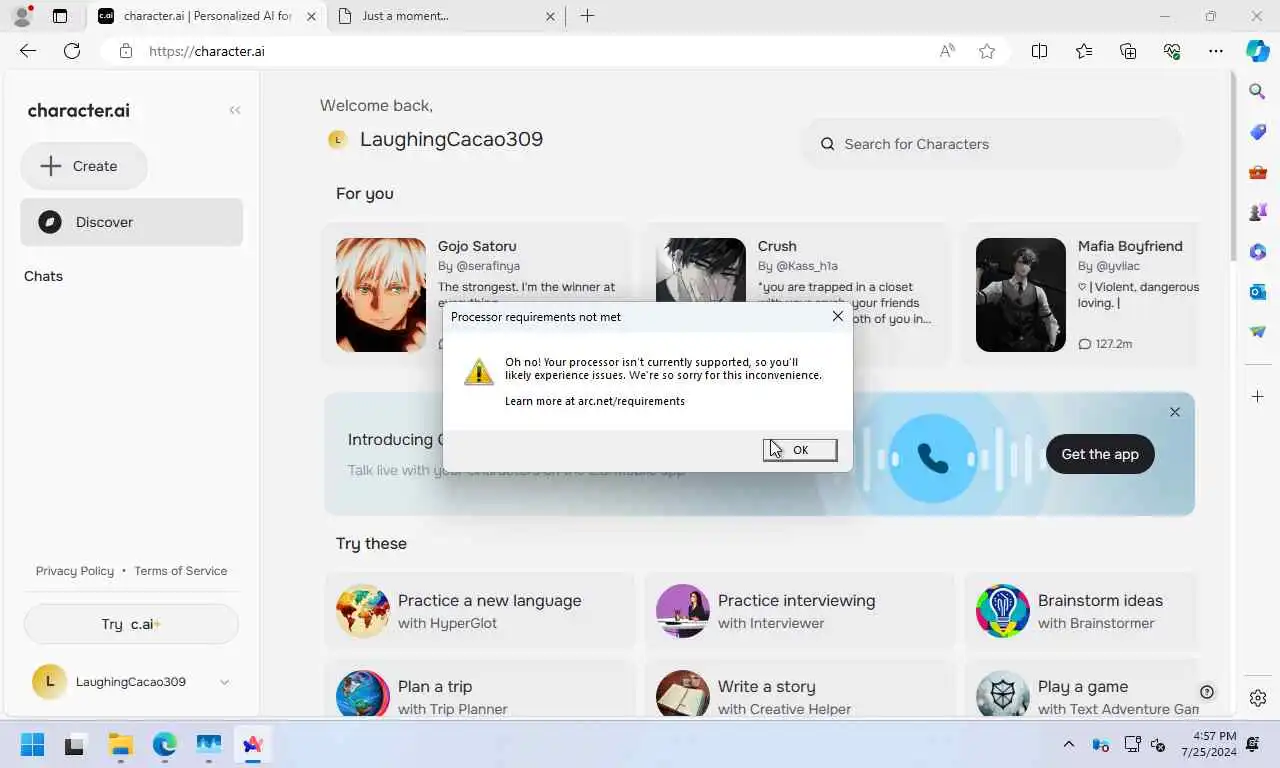Open the Windows Start menu
This screenshot has width=1280, height=768.
[32, 745]
